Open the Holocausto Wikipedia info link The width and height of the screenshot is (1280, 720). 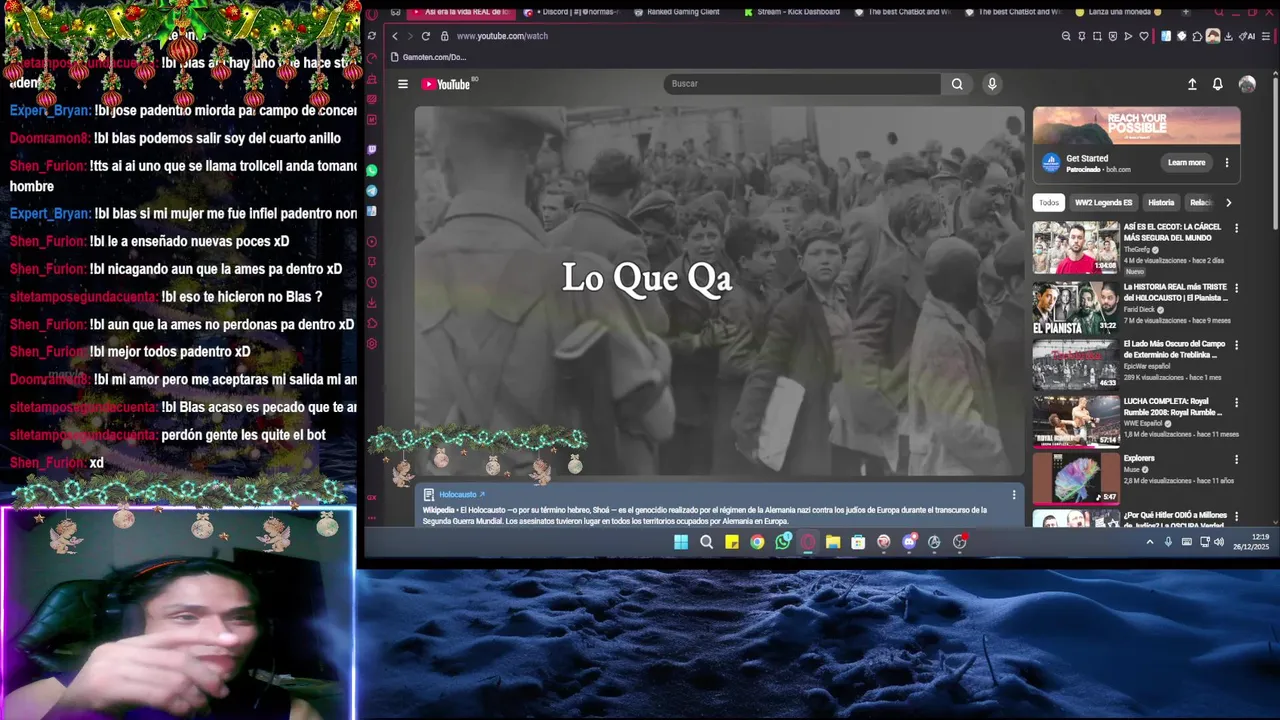(461, 495)
